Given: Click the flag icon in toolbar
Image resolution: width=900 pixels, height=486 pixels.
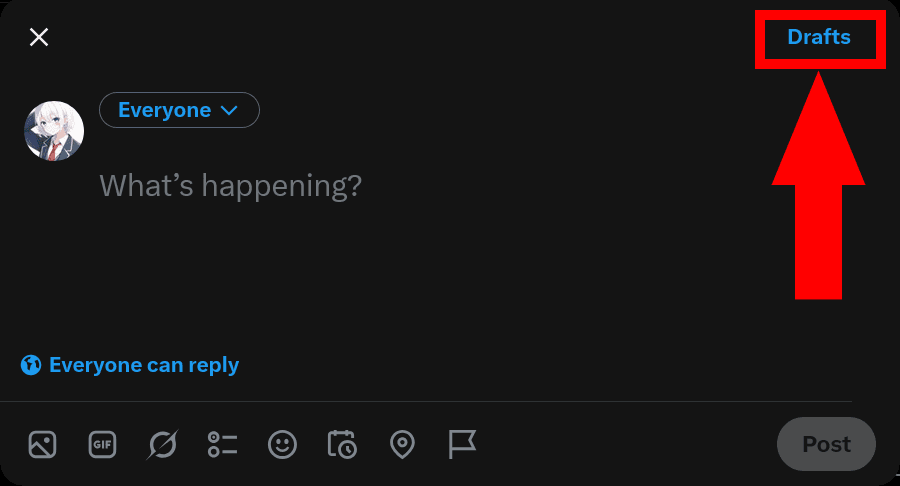Looking at the screenshot, I should coord(462,444).
